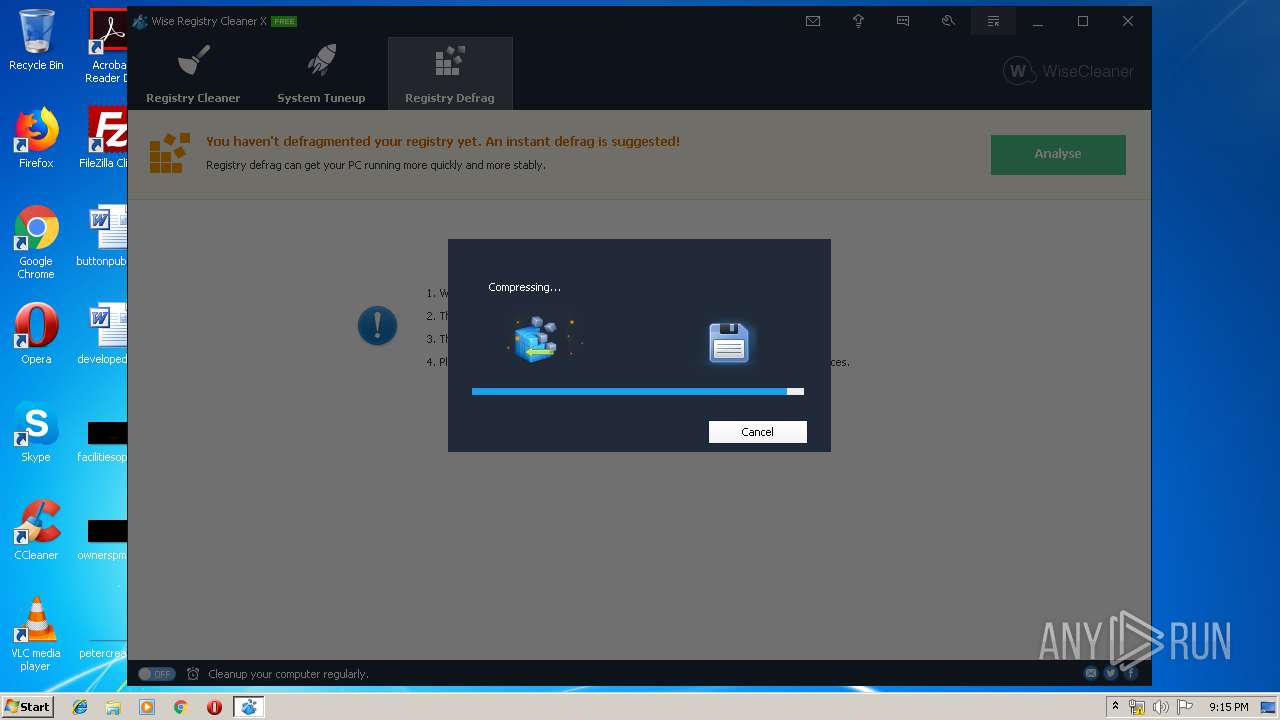Open the email feedback envelope icon
This screenshot has height=720, width=1280.
(x=813, y=21)
